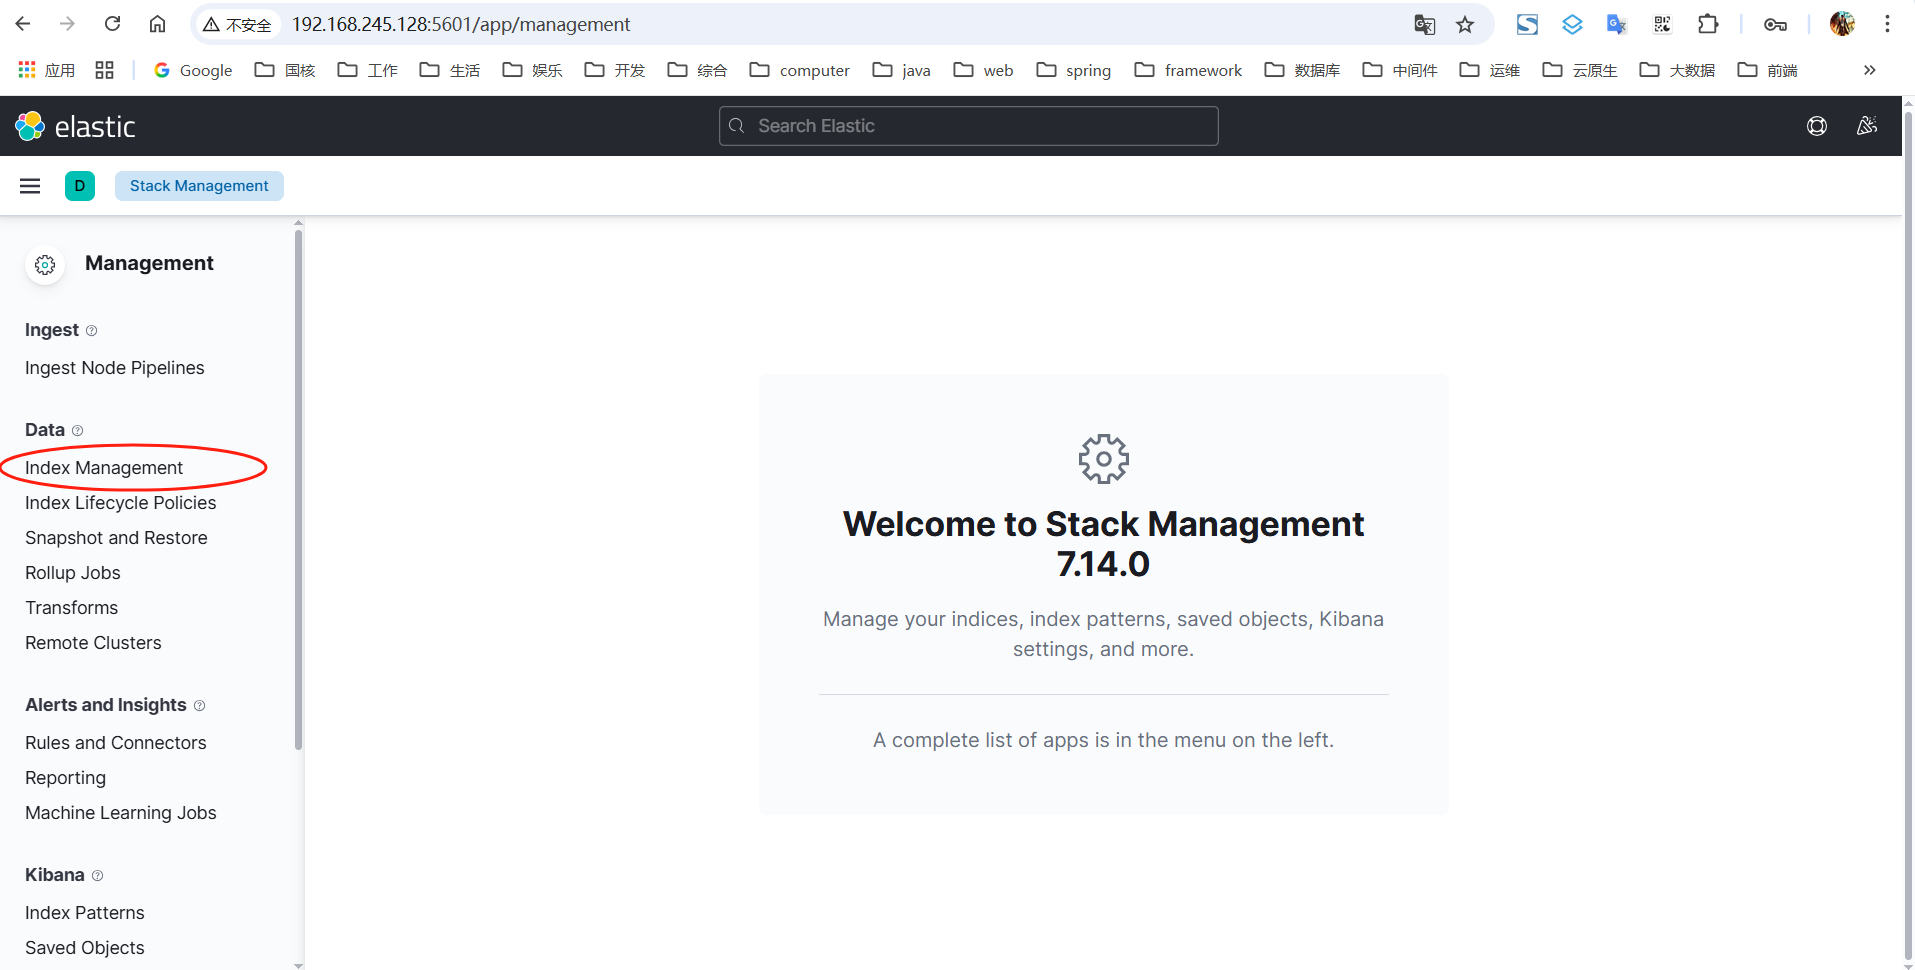The width and height of the screenshot is (1915, 970).
Task: Open the 运维 bookmark folder
Action: 1489,70
